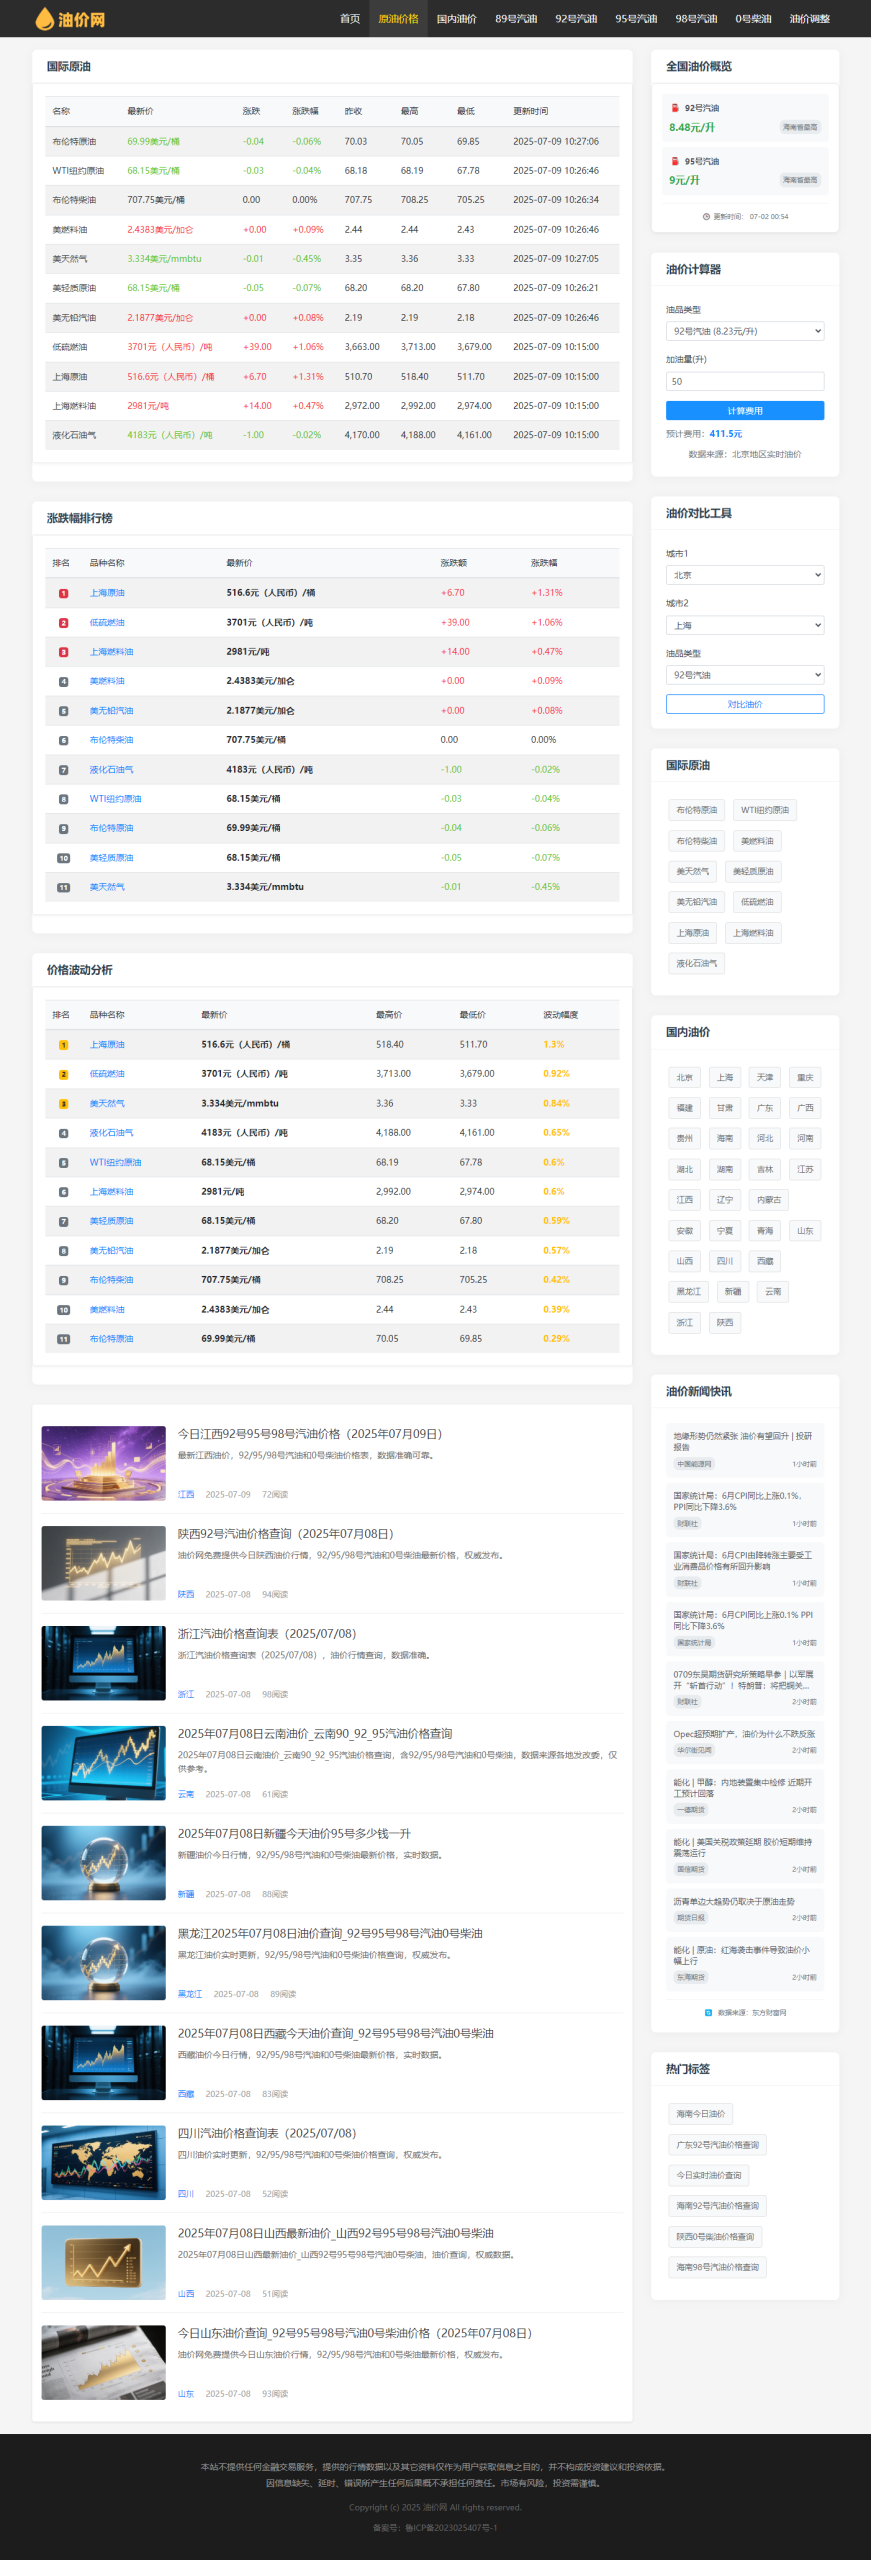Click the red rank 1 badge in 涨跌幅排行榜
This screenshot has height=2560, width=871.
click(63, 593)
